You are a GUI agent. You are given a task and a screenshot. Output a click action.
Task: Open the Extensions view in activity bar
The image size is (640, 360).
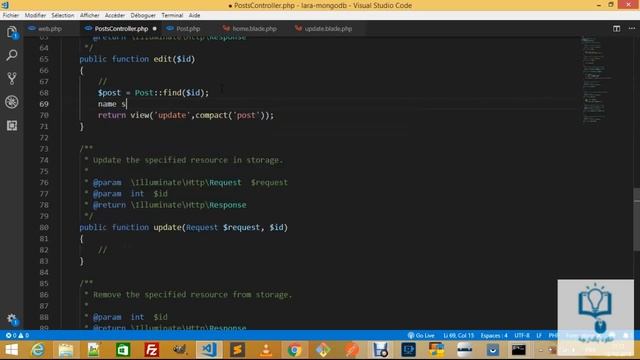pos(11,125)
